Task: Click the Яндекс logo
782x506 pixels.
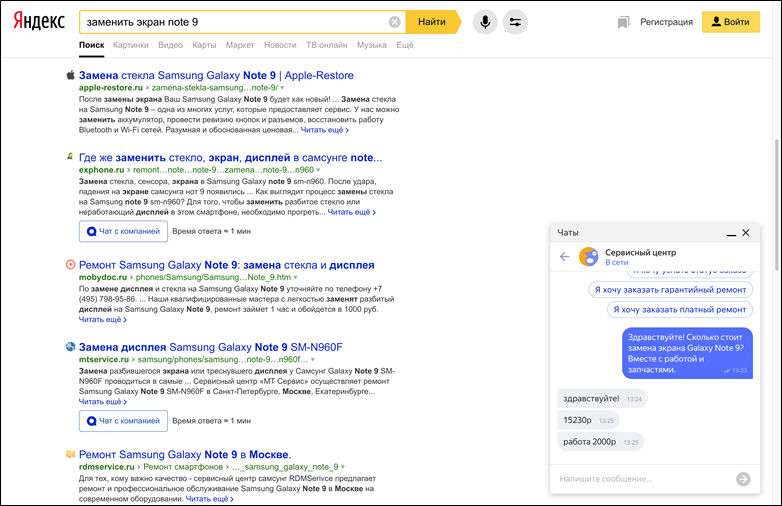Action: [x=39, y=21]
